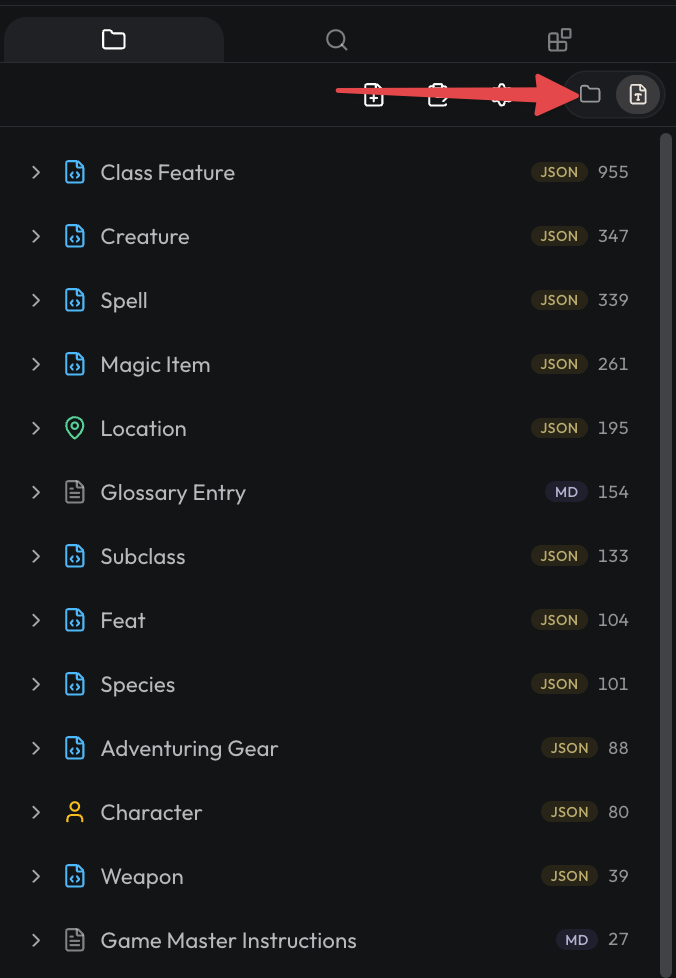
Task: Expand the Class Feature group
Action: [36, 172]
